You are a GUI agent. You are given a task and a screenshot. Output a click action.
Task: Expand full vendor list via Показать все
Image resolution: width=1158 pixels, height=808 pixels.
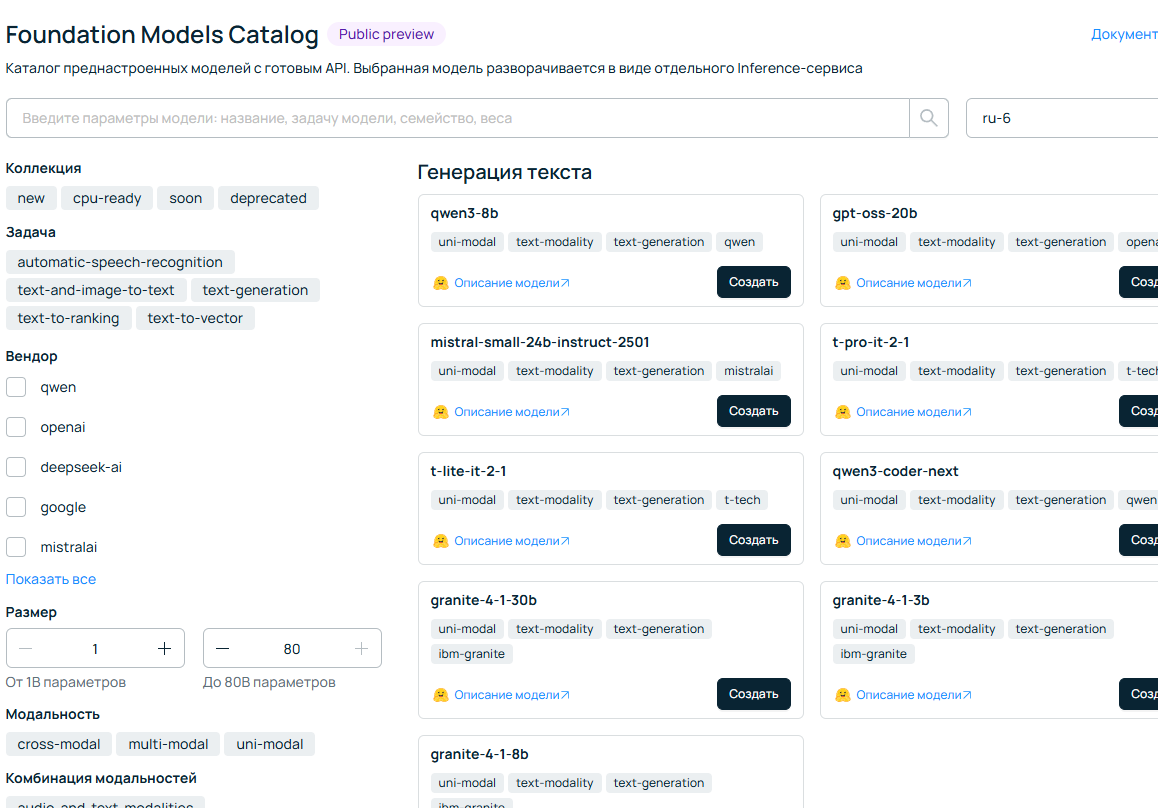pyautogui.click(x=51, y=579)
